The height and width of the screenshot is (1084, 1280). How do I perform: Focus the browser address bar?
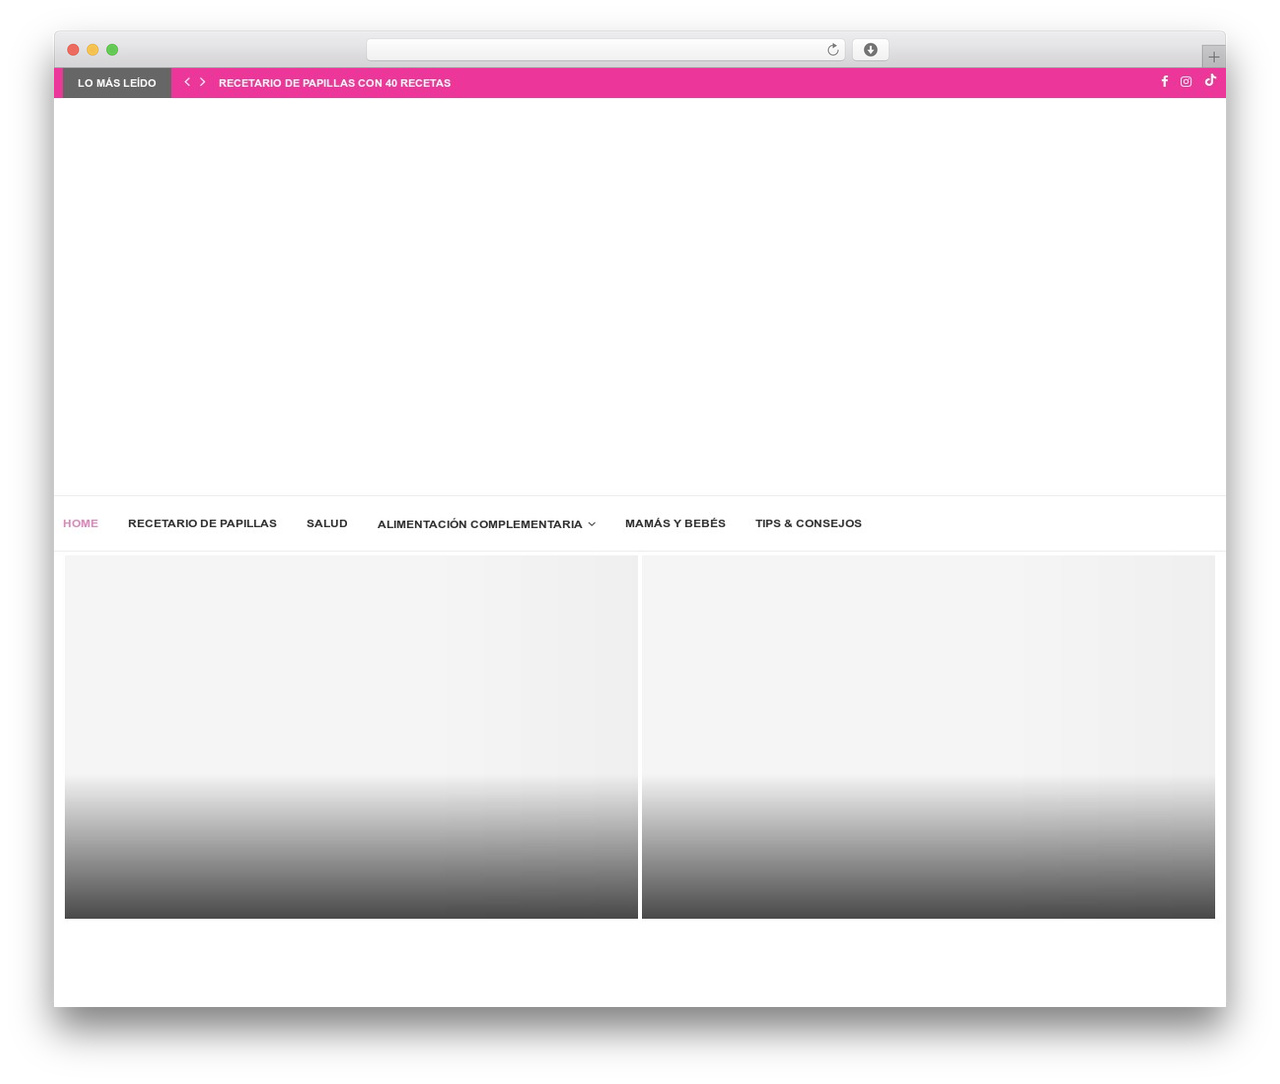coord(596,50)
